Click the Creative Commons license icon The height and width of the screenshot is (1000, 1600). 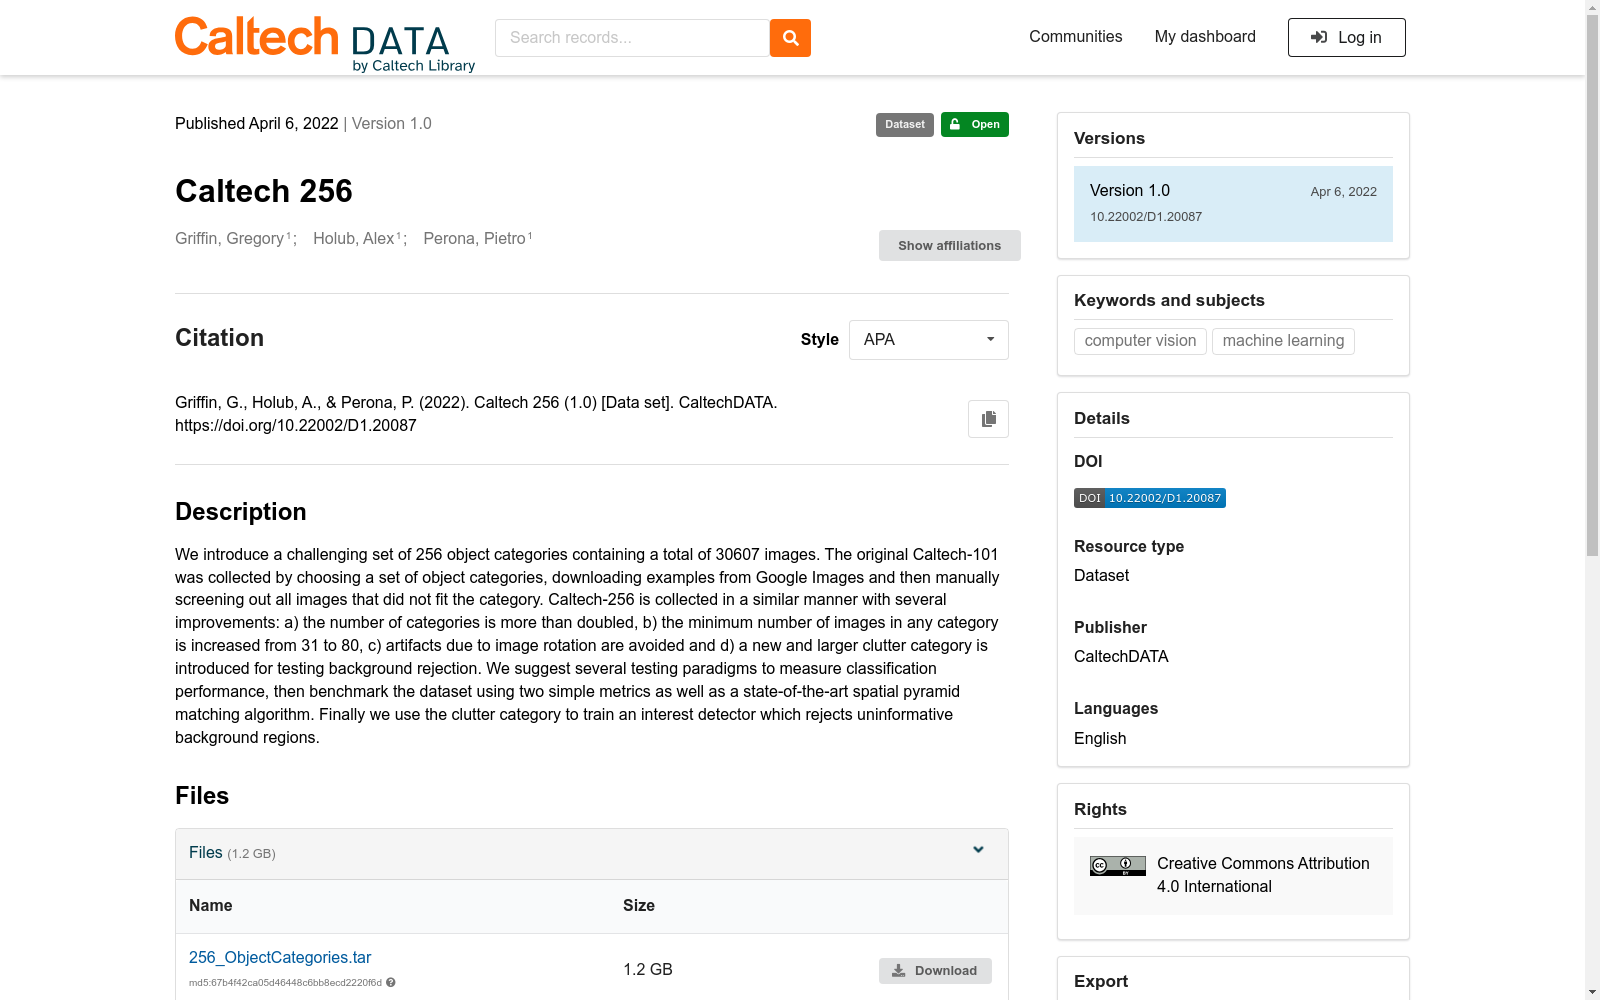click(1118, 866)
